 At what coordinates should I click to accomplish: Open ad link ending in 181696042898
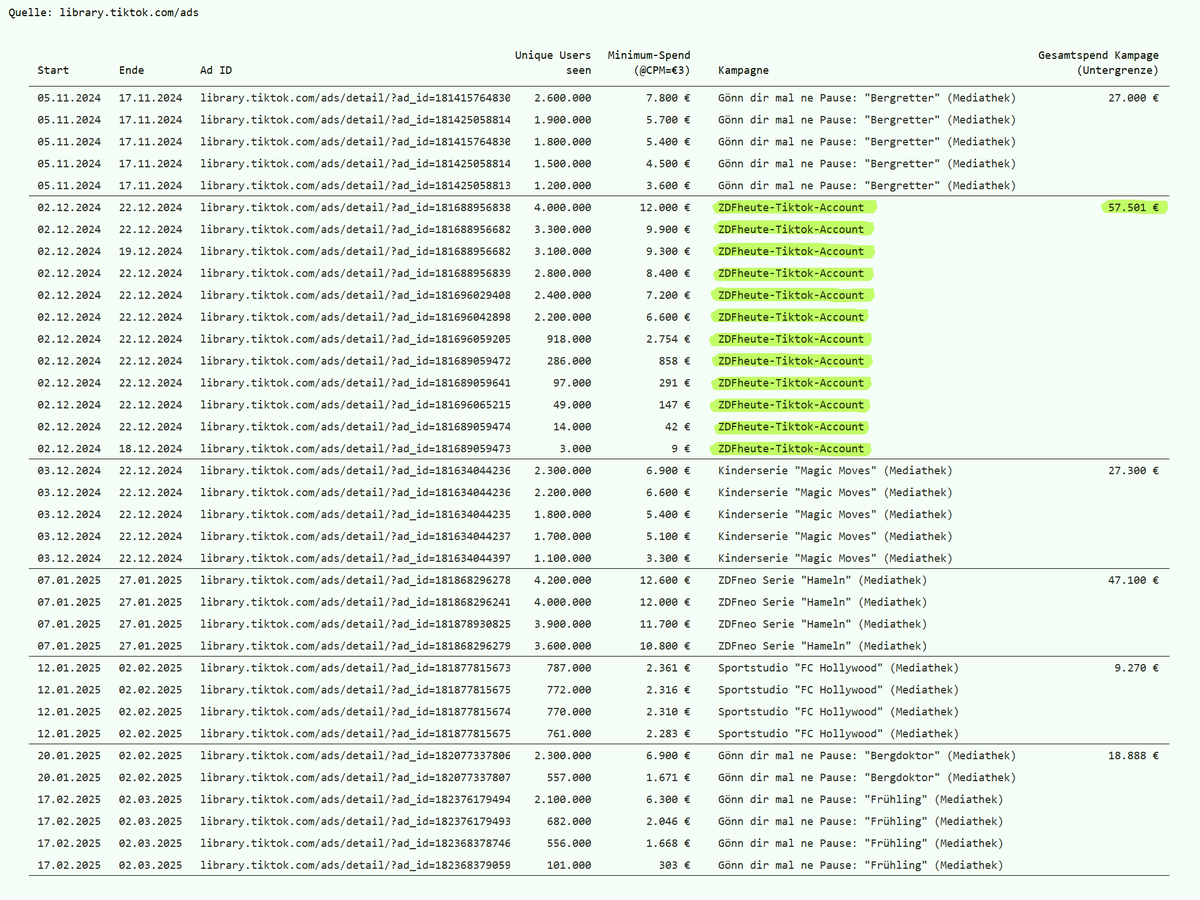(x=355, y=318)
